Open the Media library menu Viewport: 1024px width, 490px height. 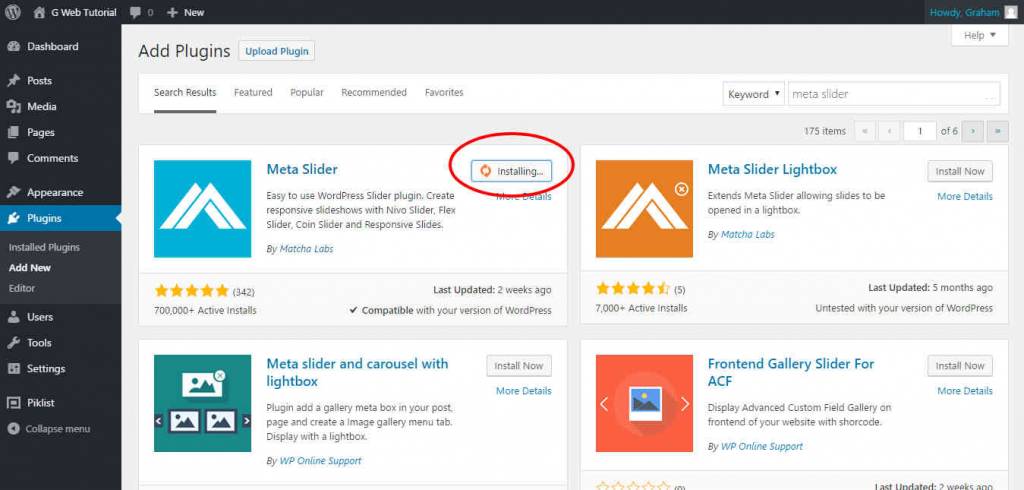[41, 107]
